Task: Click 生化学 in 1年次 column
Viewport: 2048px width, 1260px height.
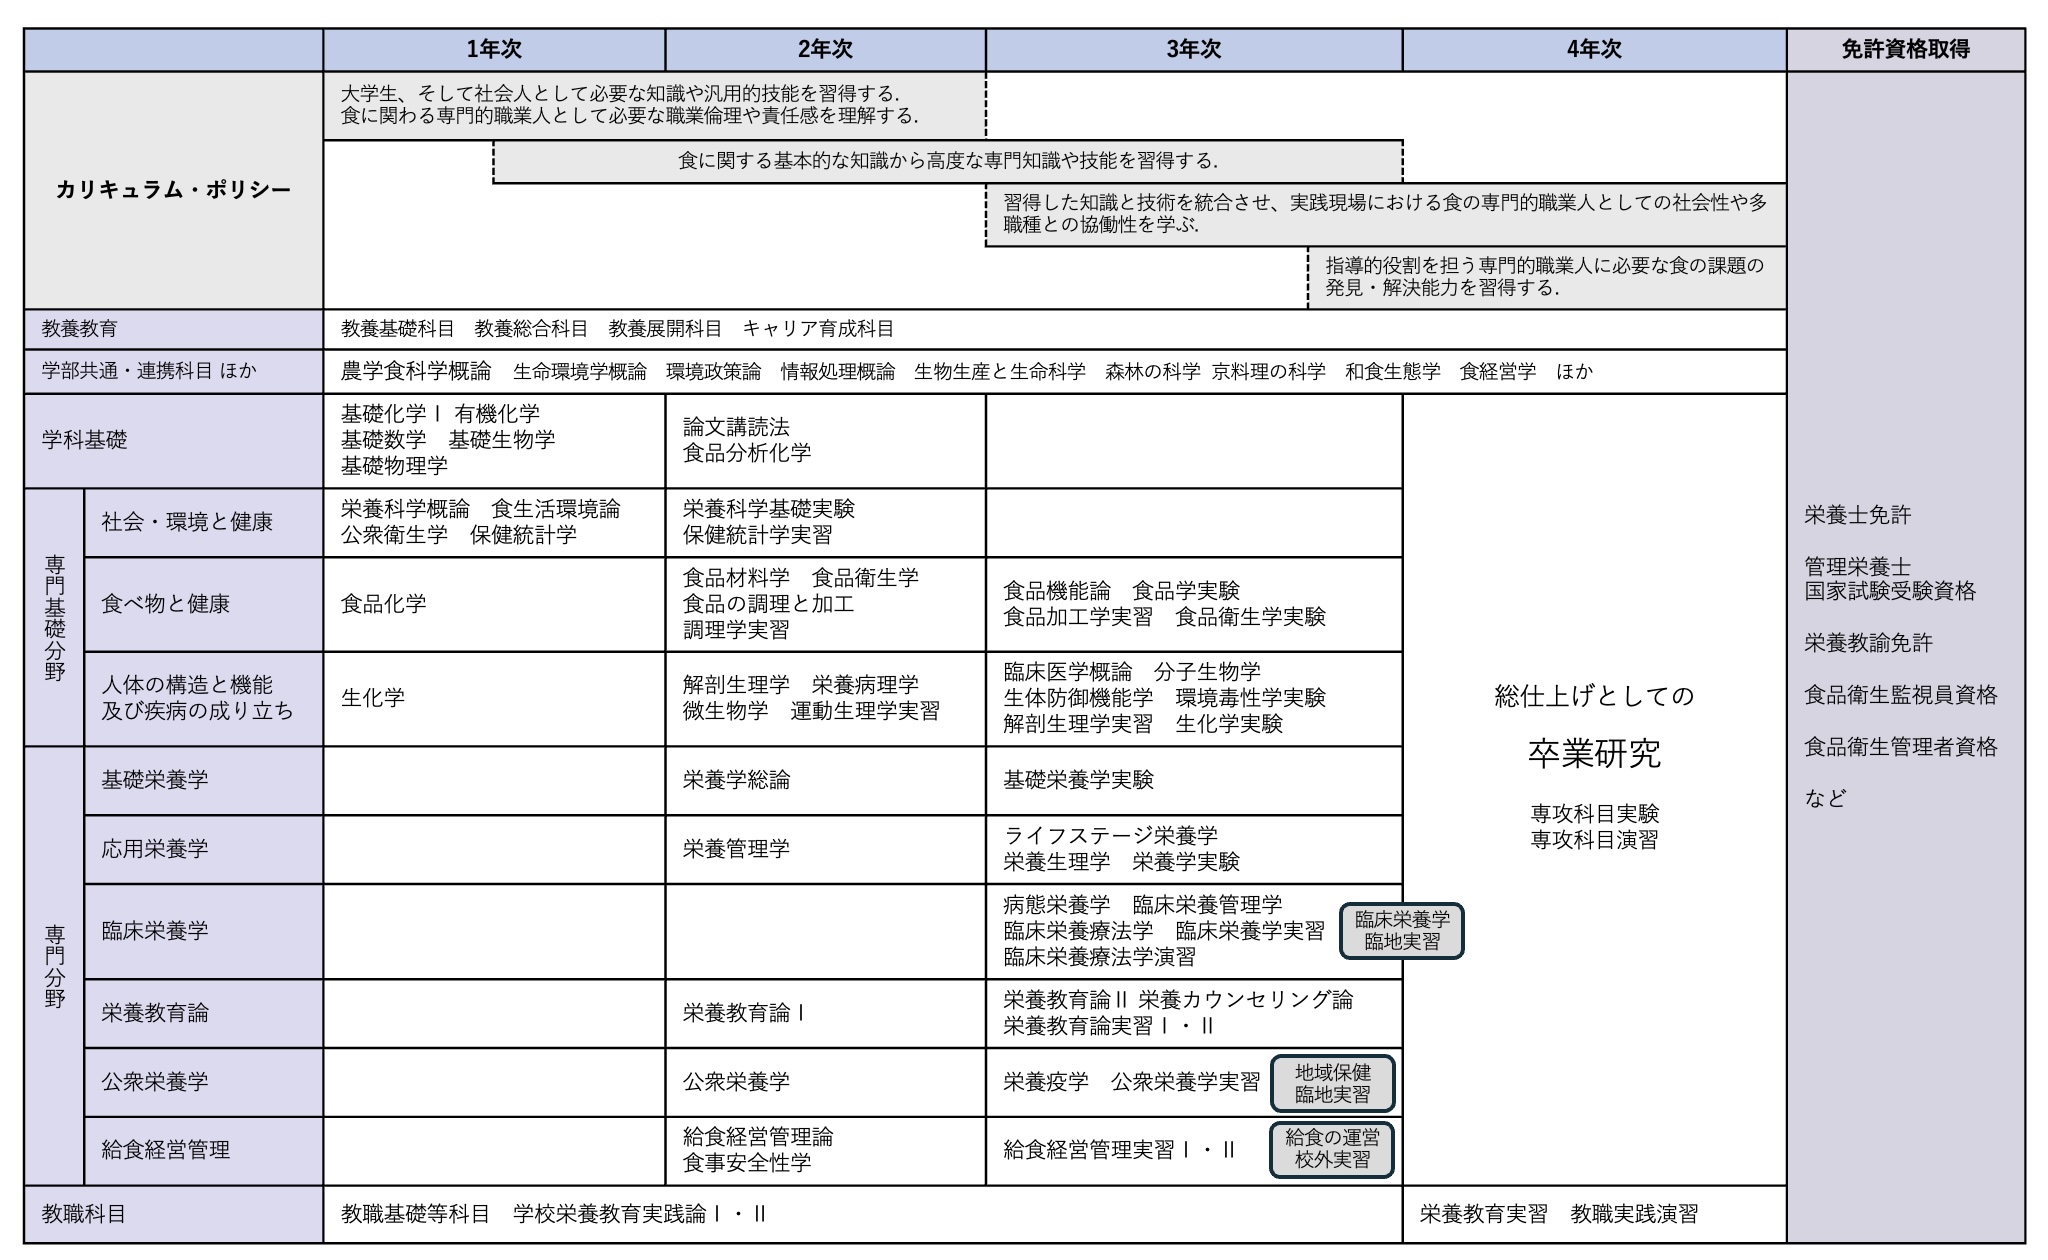Action: tap(373, 698)
